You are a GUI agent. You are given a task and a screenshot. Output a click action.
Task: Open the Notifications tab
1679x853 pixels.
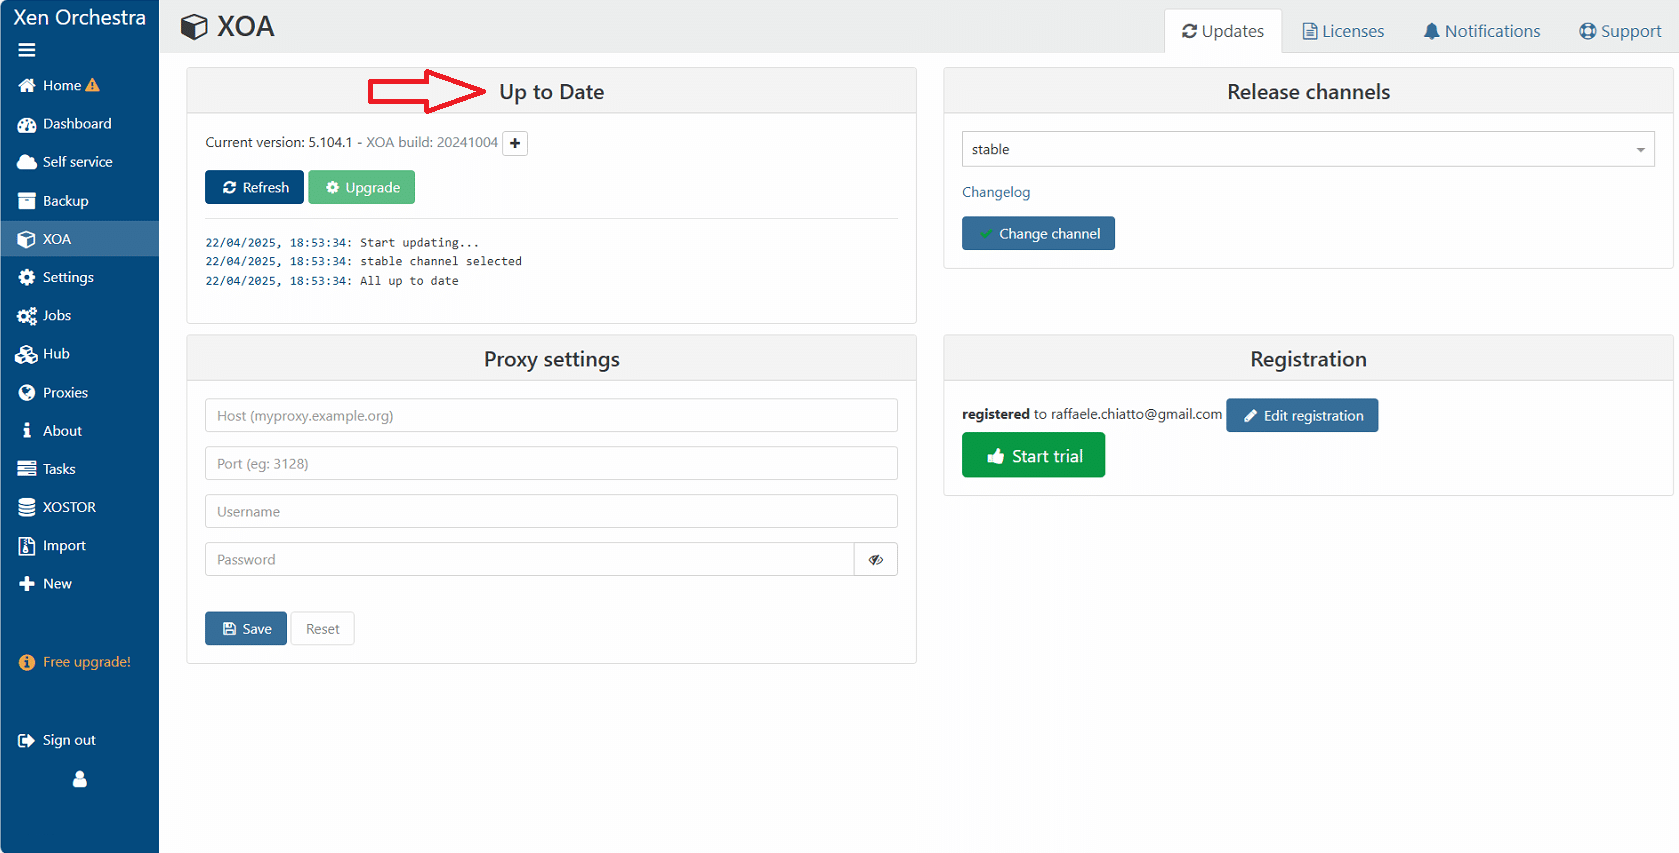pyautogui.click(x=1482, y=31)
